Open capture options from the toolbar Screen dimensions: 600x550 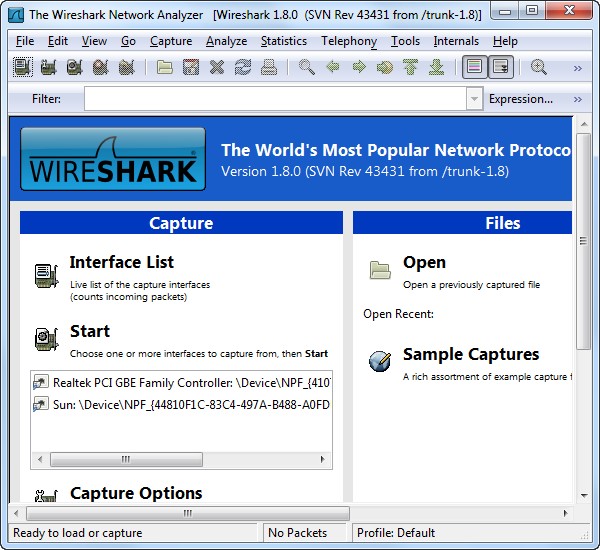[49, 67]
